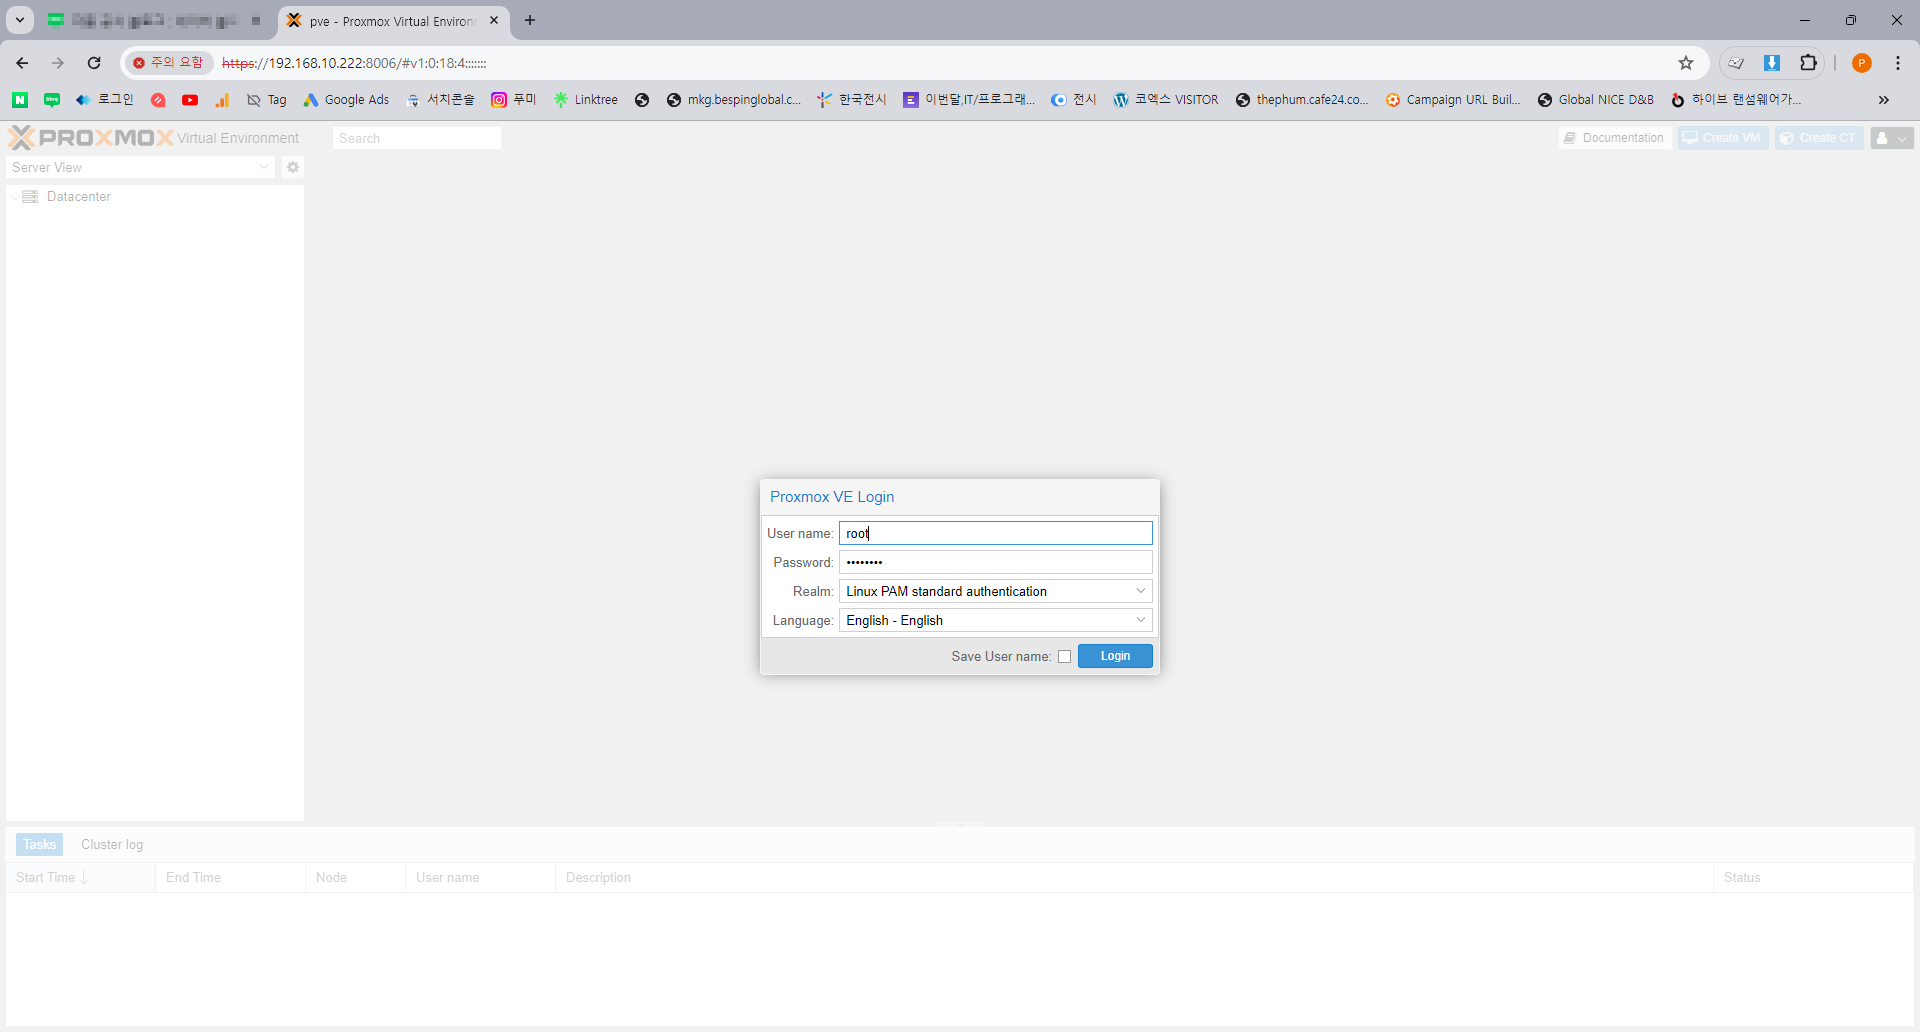Click into the User name field
This screenshot has width=1920, height=1032.
[x=996, y=533]
